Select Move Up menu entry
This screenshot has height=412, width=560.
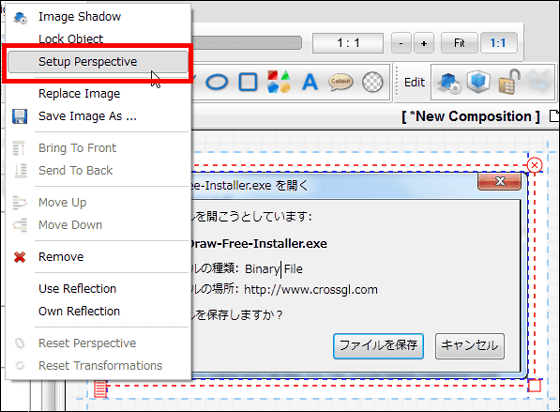pos(98,202)
